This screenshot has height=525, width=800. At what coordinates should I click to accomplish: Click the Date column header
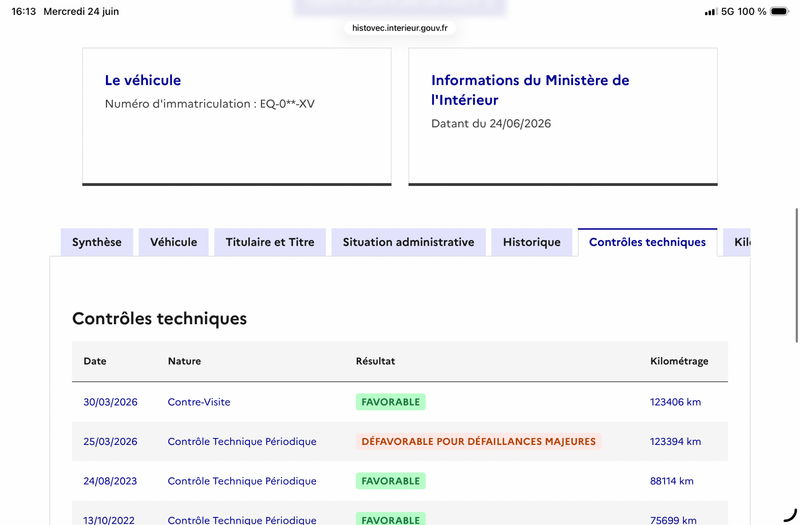click(x=95, y=361)
